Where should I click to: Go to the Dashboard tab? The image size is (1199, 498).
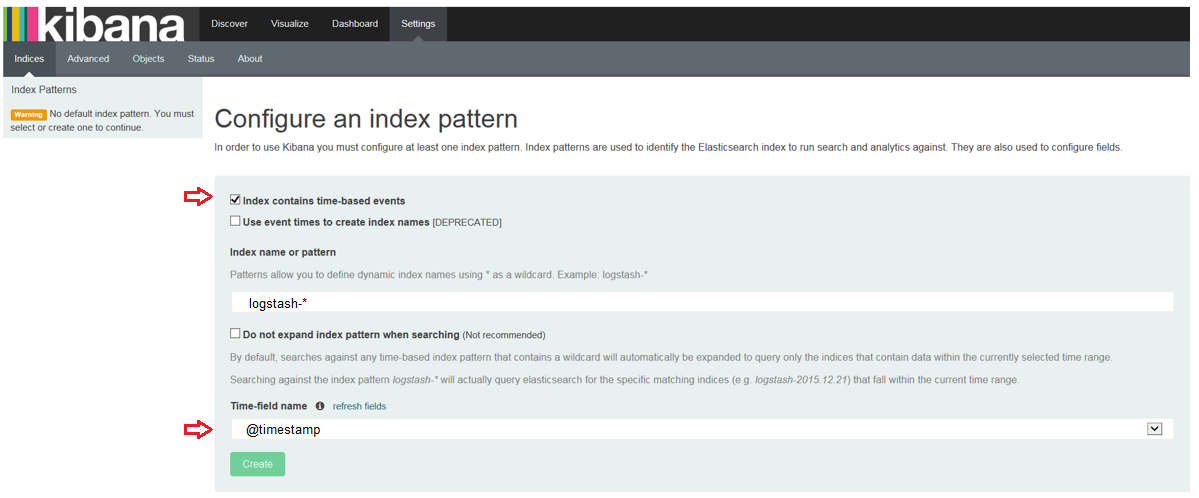(355, 24)
